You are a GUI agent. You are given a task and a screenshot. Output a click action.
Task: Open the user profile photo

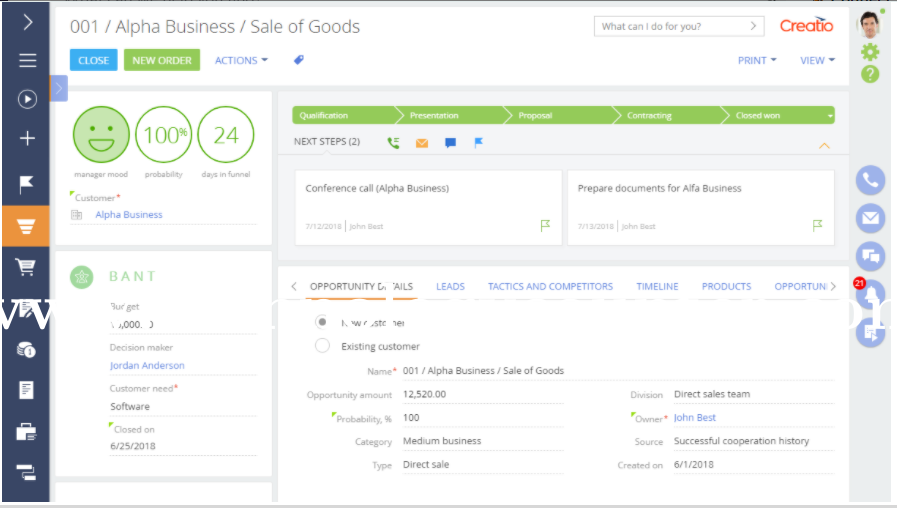[870, 25]
